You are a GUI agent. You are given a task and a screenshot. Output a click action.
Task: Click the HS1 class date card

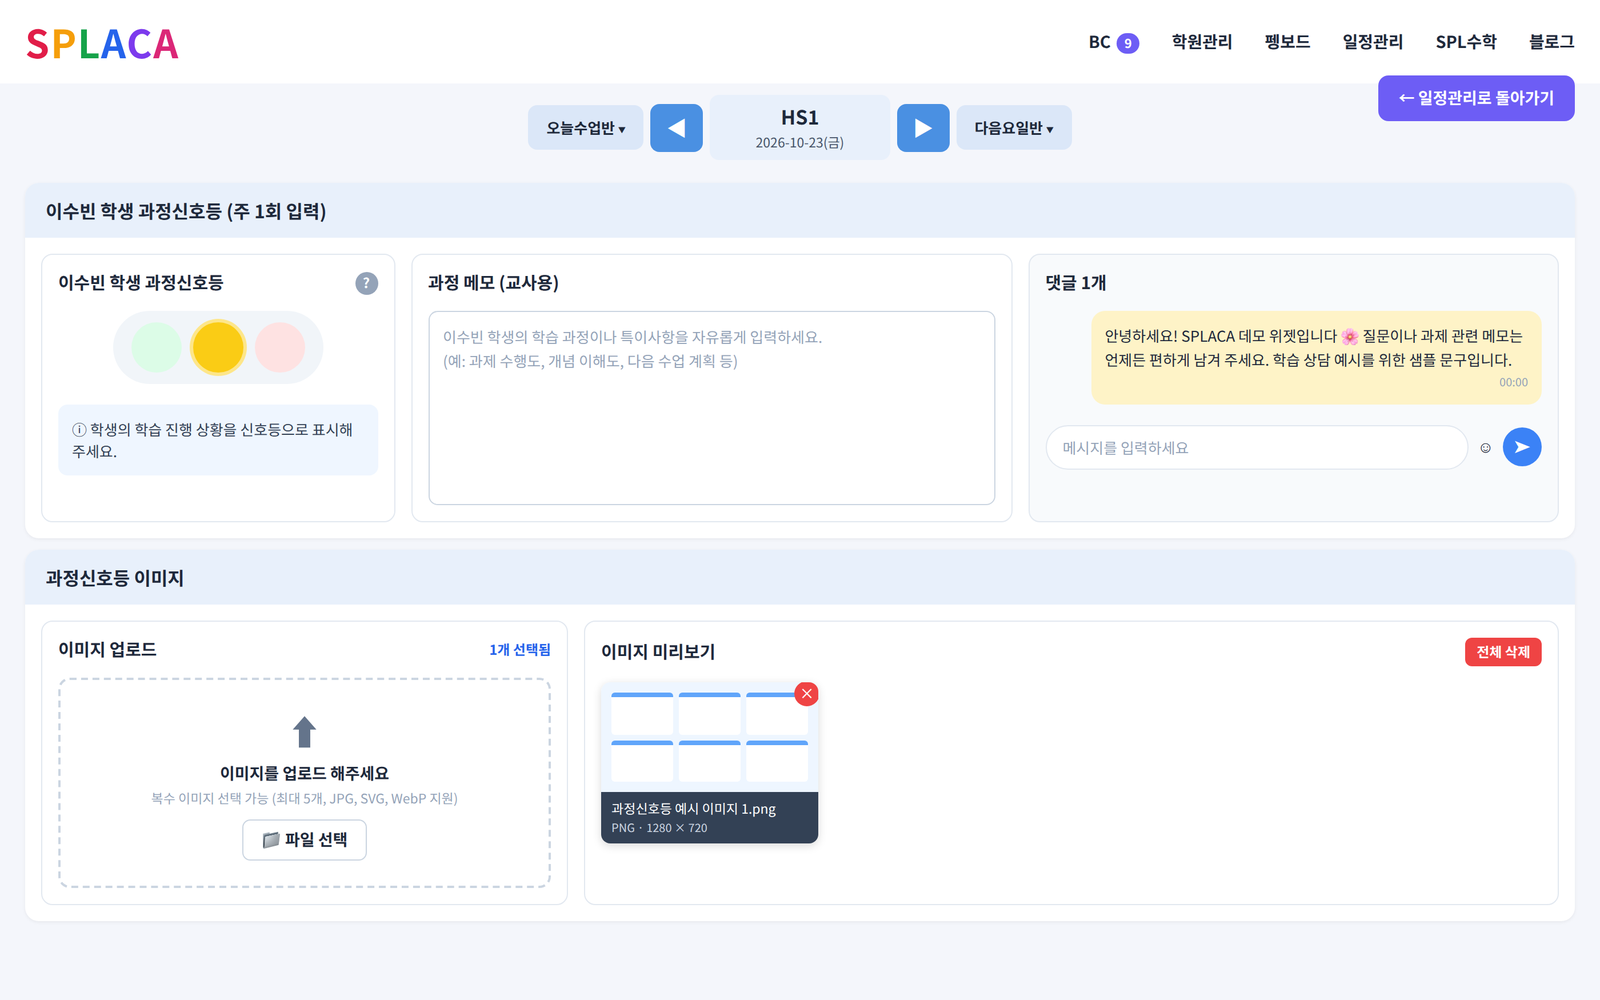(x=800, y=128)
